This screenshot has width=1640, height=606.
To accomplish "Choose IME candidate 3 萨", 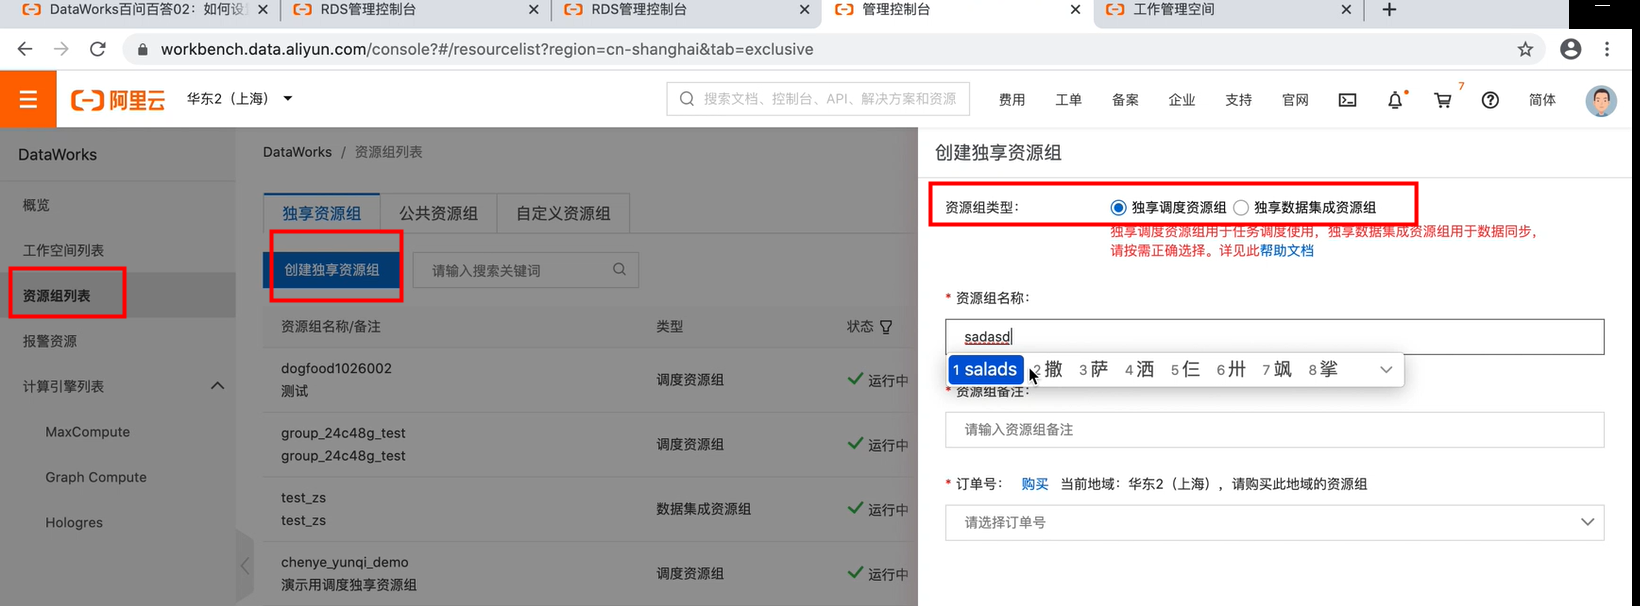I will (1093, 370).
